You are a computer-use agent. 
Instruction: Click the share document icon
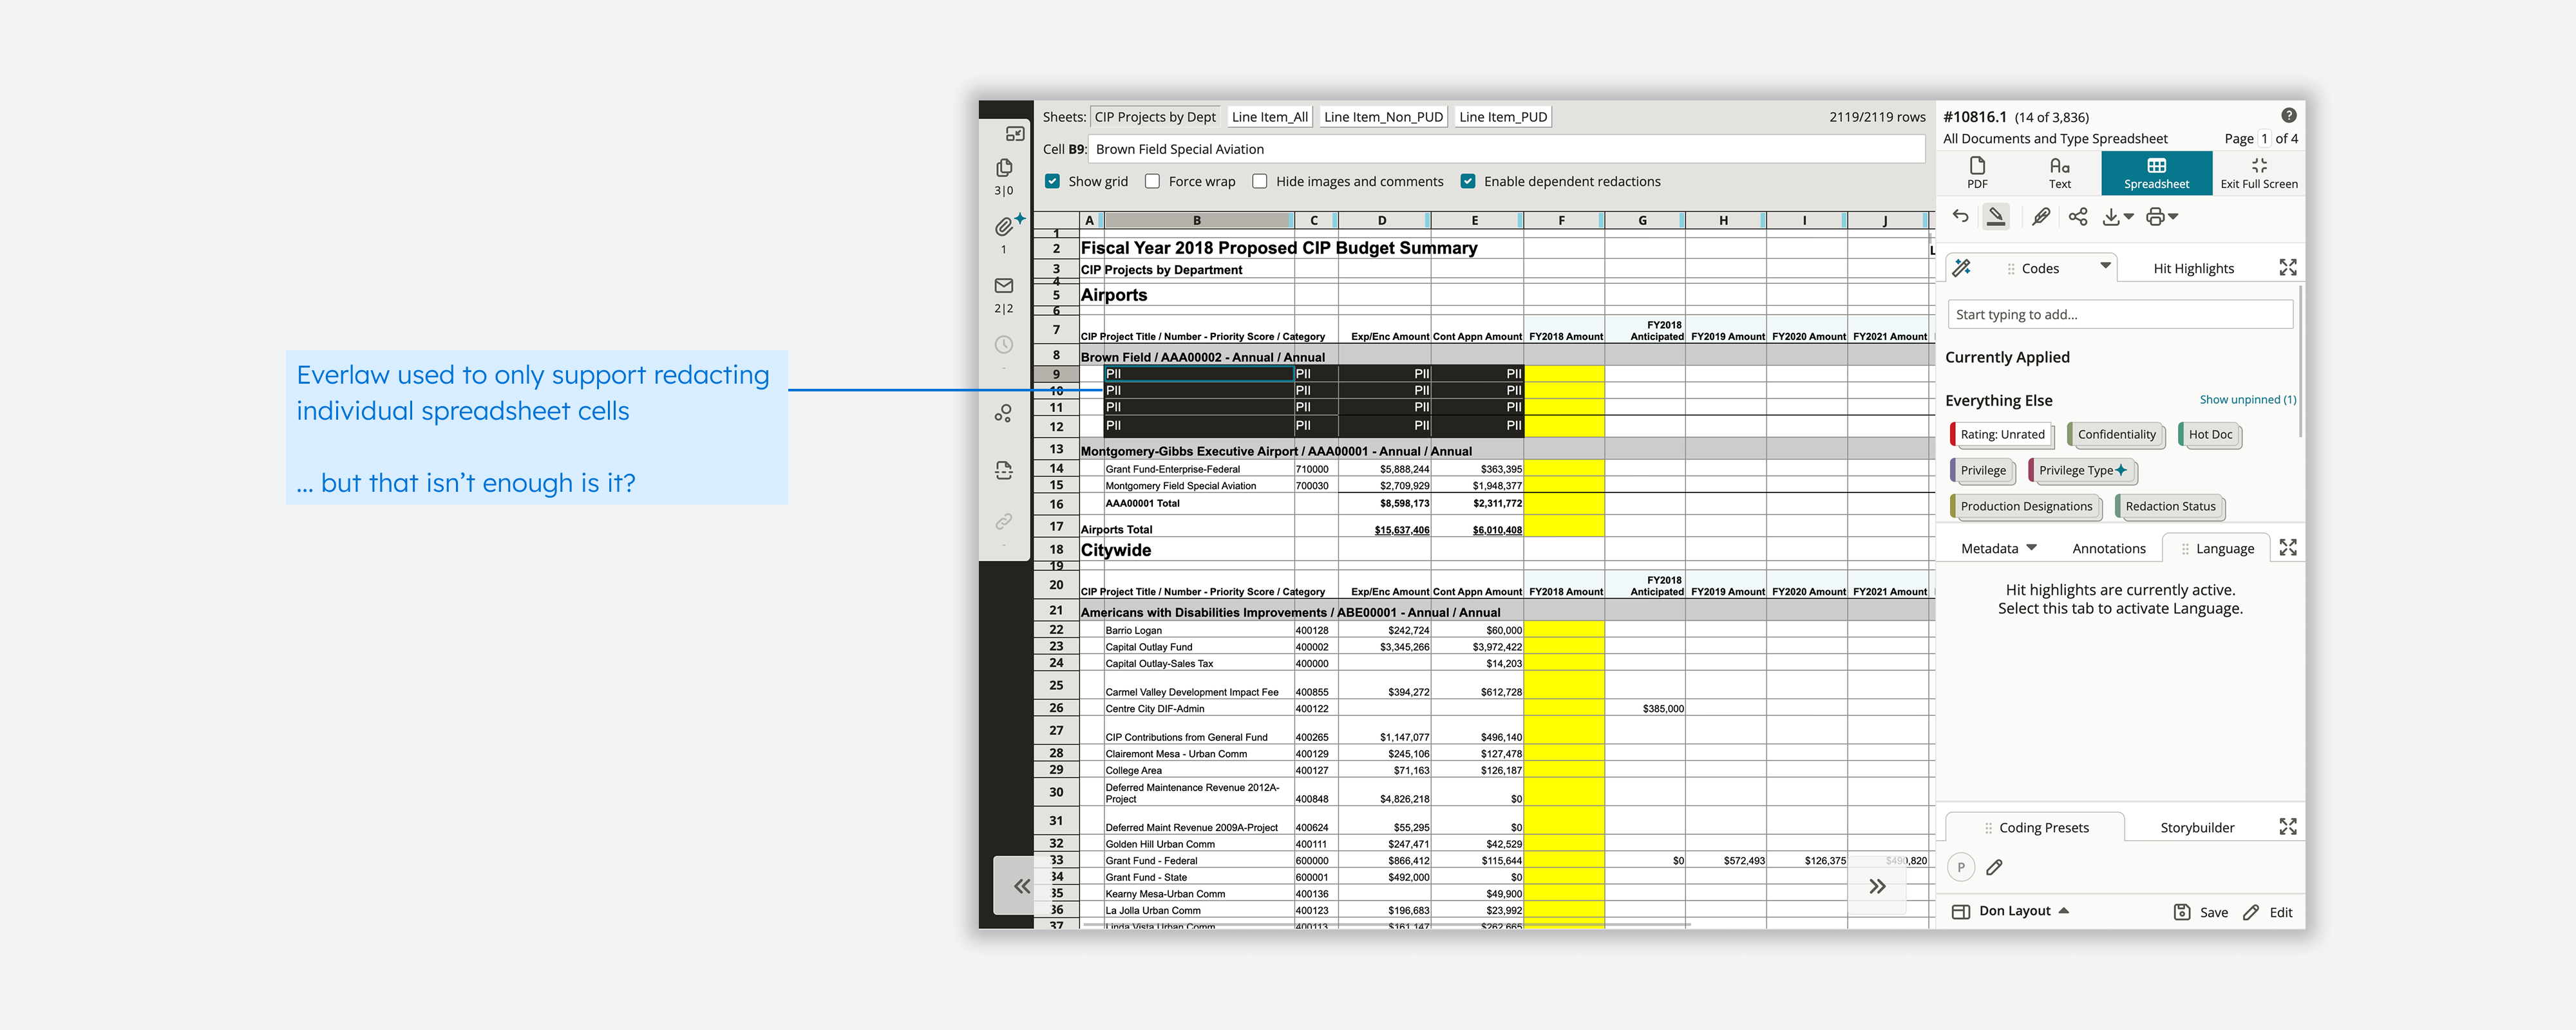[x=2078, y=216]
